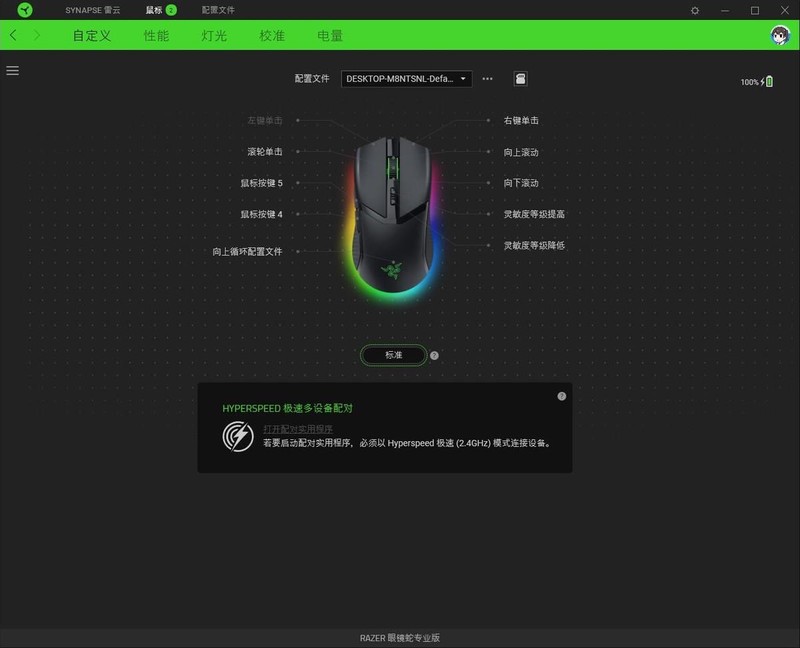Open the user avatar in the top-right corner

tap(779, 34)
